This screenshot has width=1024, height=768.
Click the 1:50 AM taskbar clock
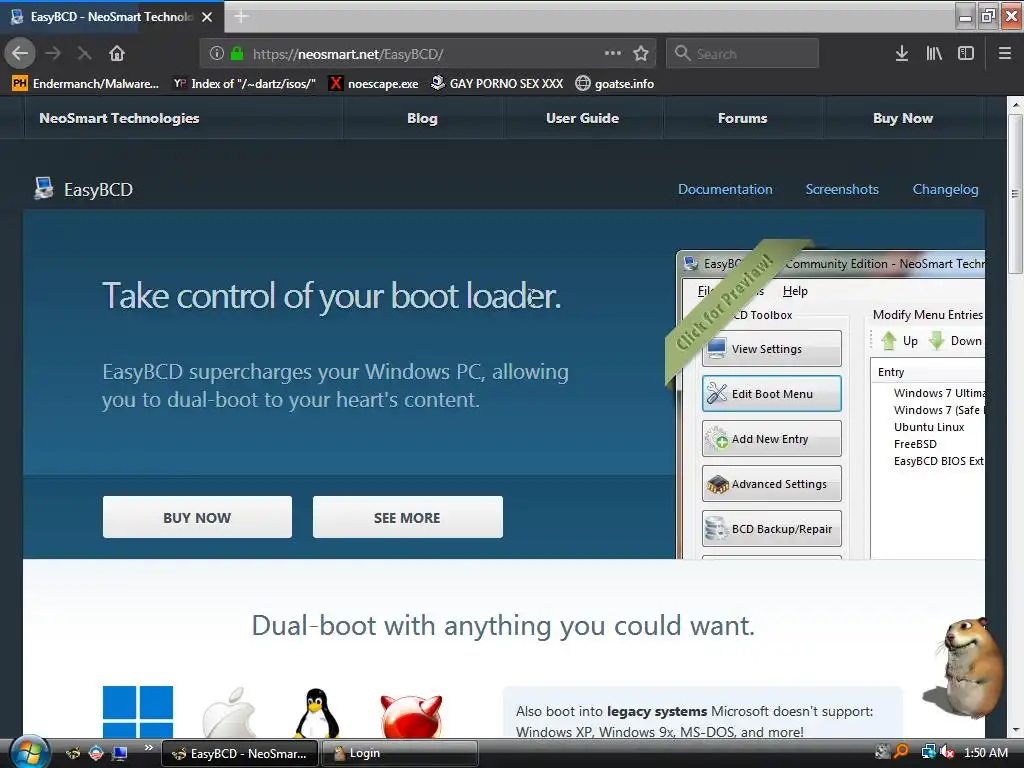point(985,753)
